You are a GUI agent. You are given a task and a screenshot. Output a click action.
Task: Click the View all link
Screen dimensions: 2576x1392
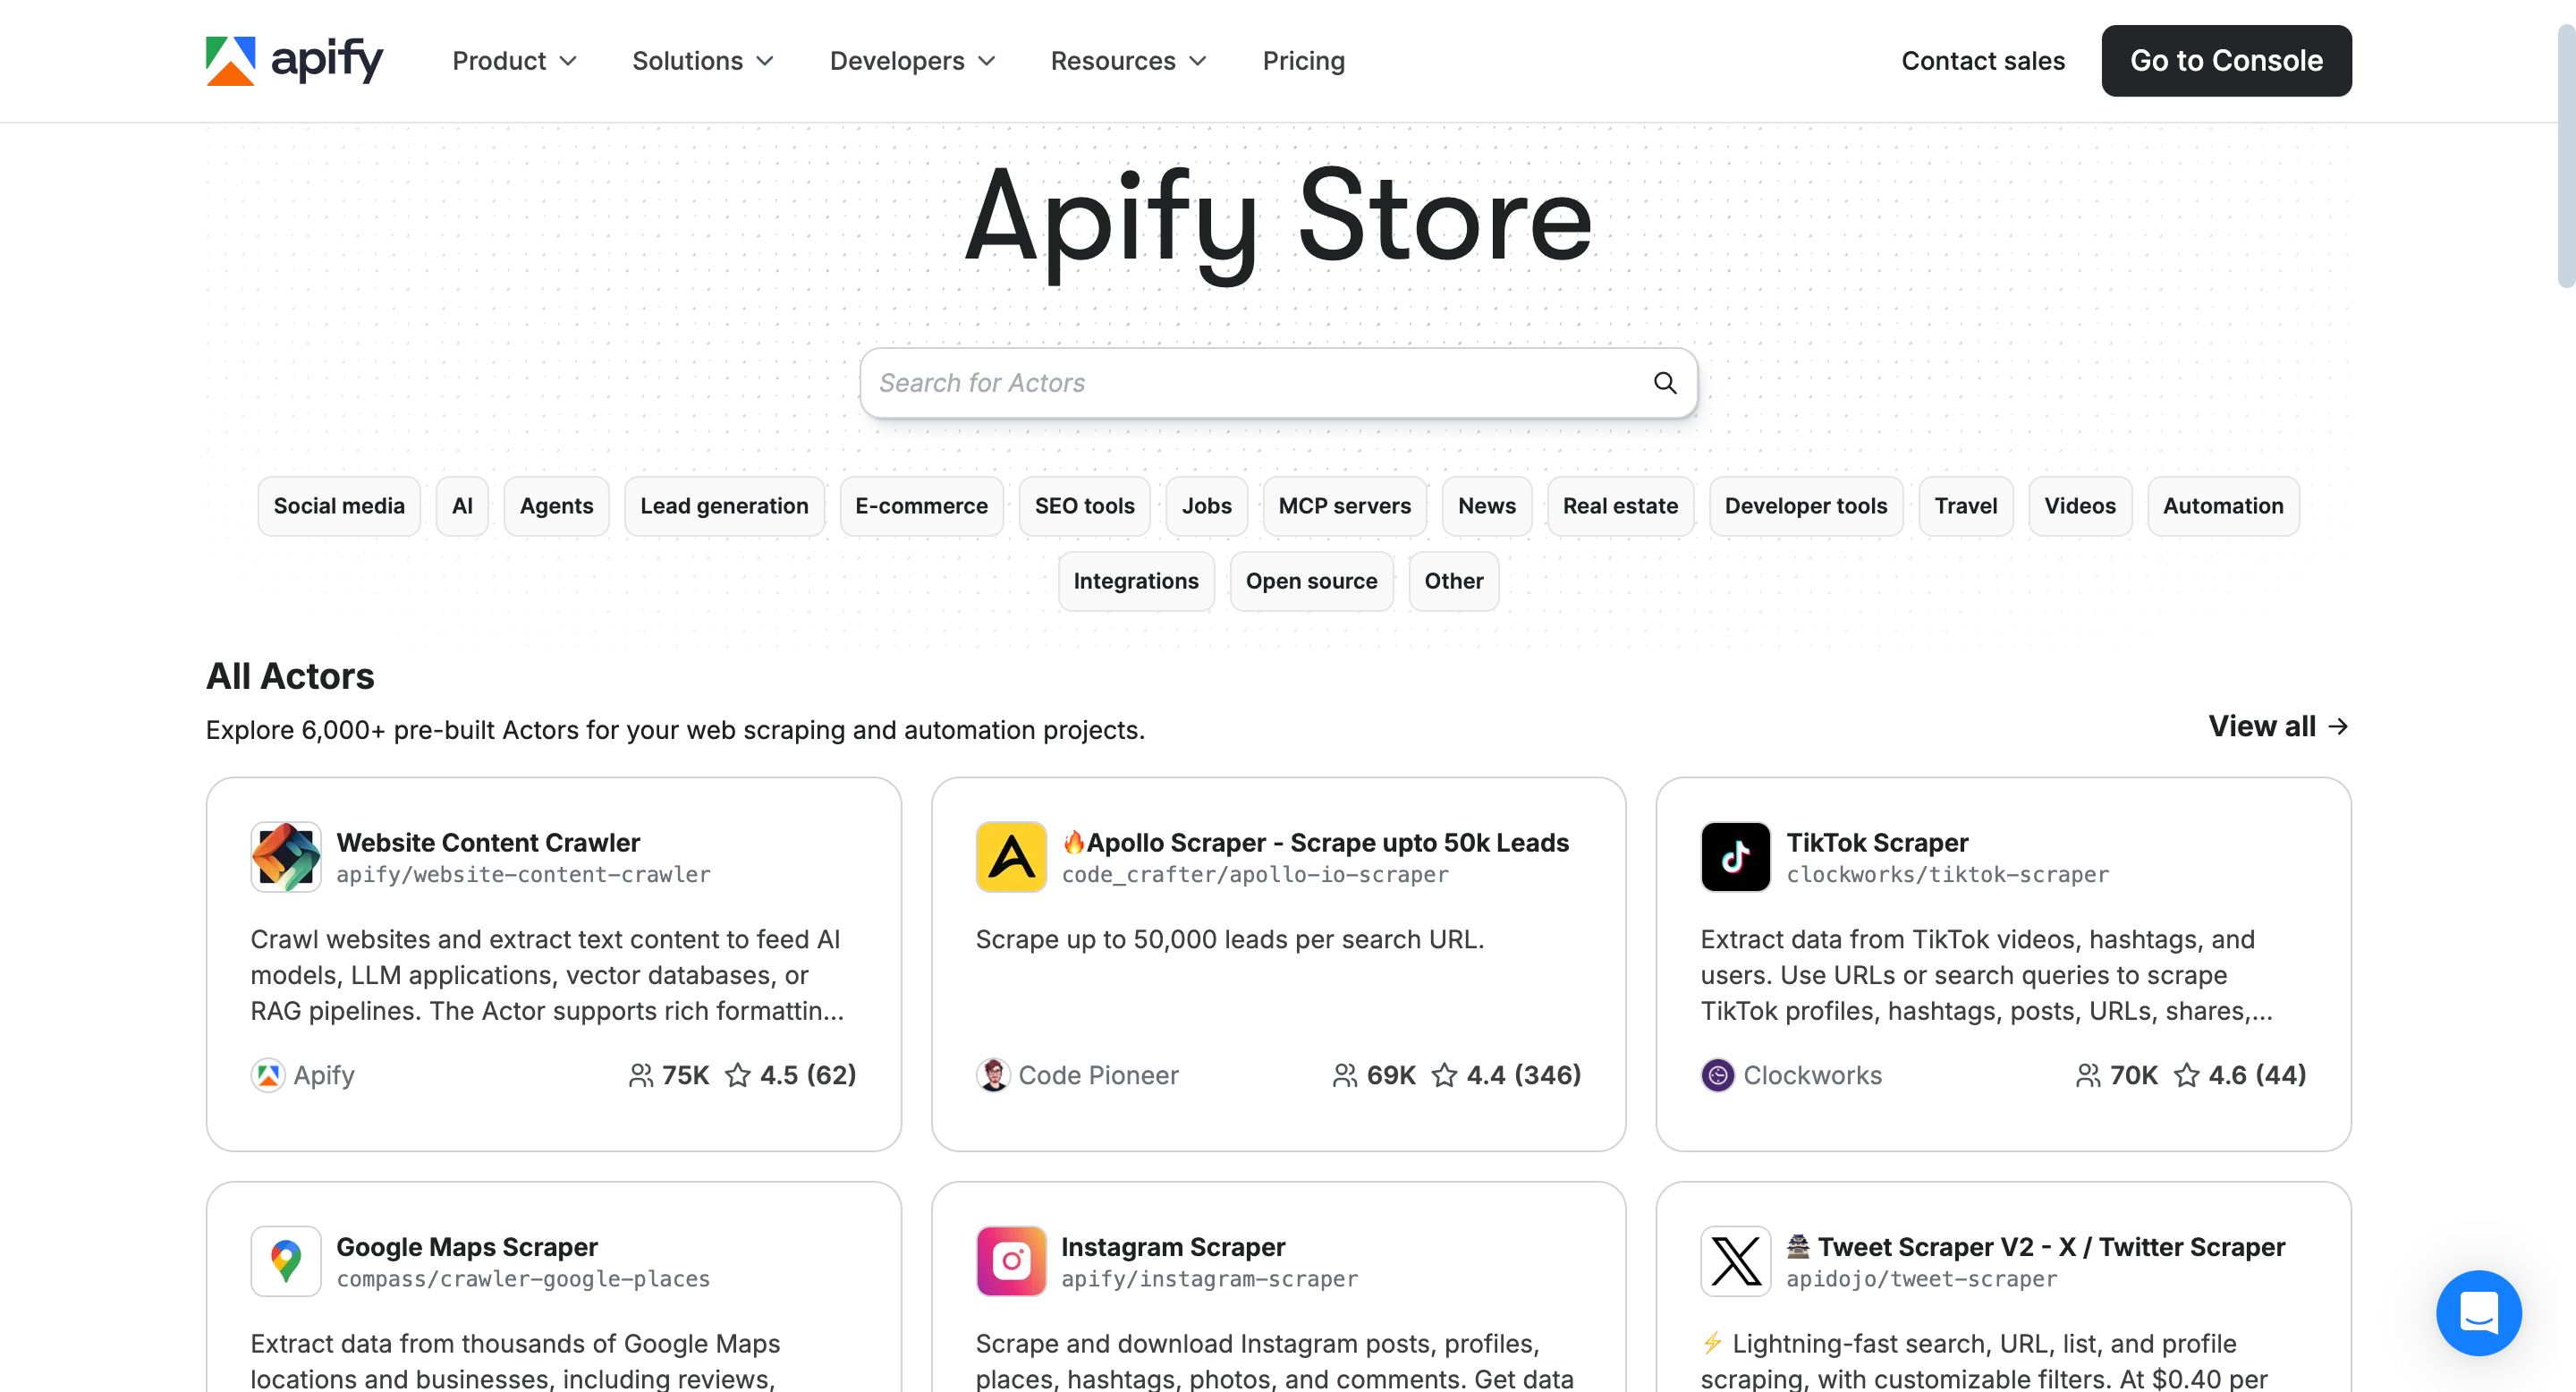(2278, 726)
